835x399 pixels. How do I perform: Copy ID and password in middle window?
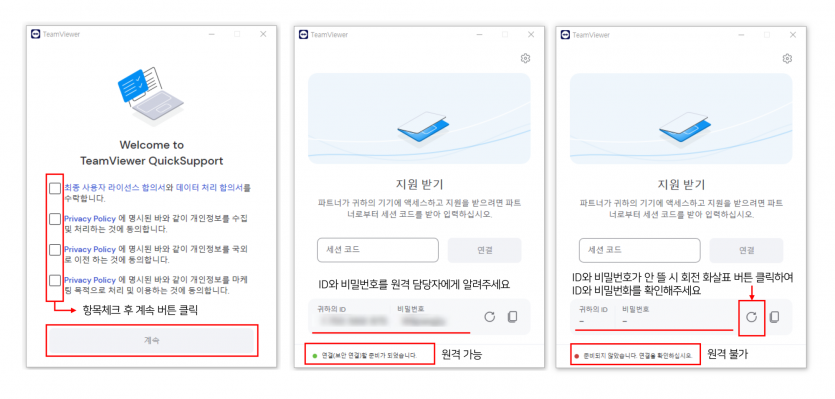coord(512,317)
